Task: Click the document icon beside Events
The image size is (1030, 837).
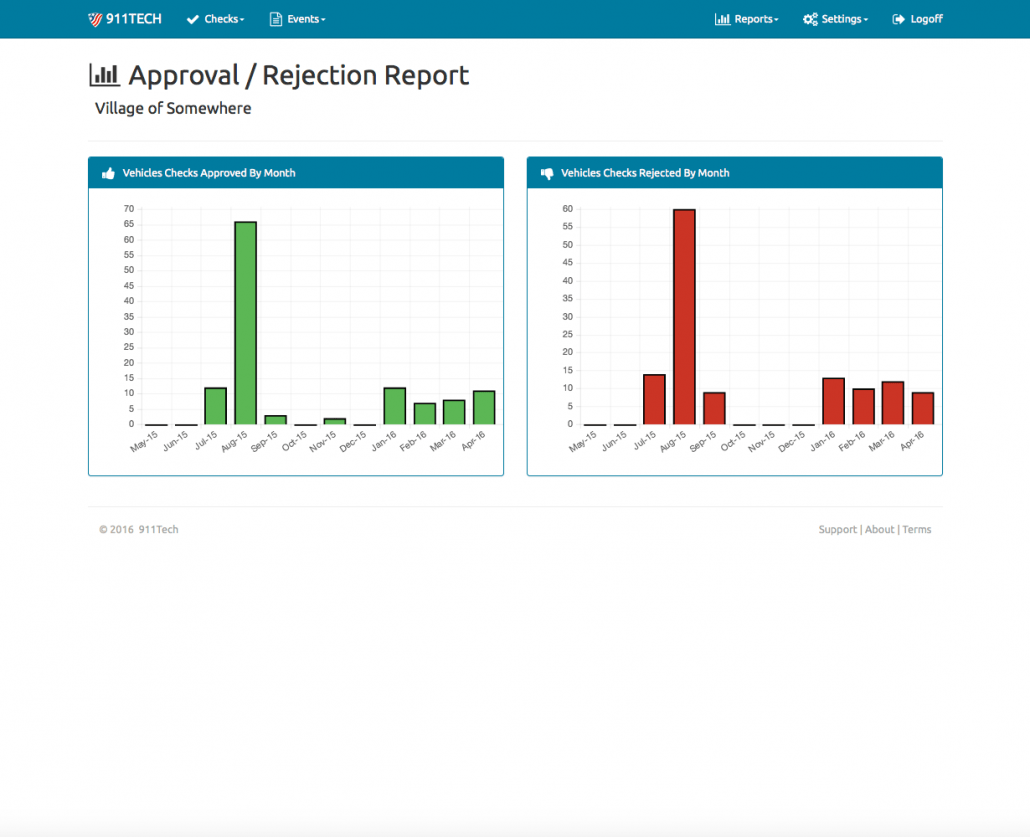Action: (x=276, y=19)
